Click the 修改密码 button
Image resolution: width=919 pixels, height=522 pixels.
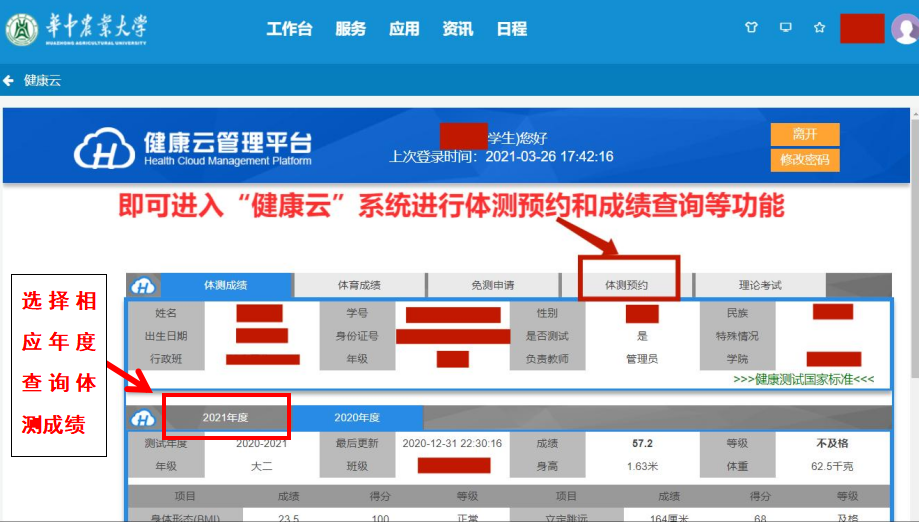pyautogui.click(x=804, y=160)
